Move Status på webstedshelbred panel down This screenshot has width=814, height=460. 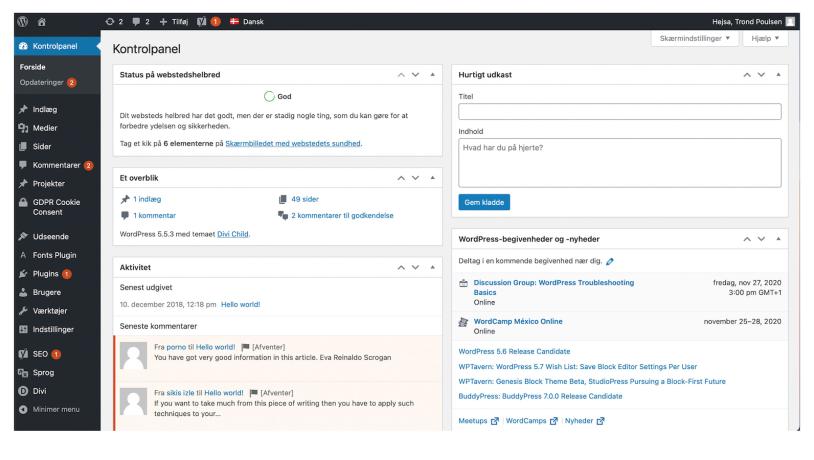click(x=415, y=75)
